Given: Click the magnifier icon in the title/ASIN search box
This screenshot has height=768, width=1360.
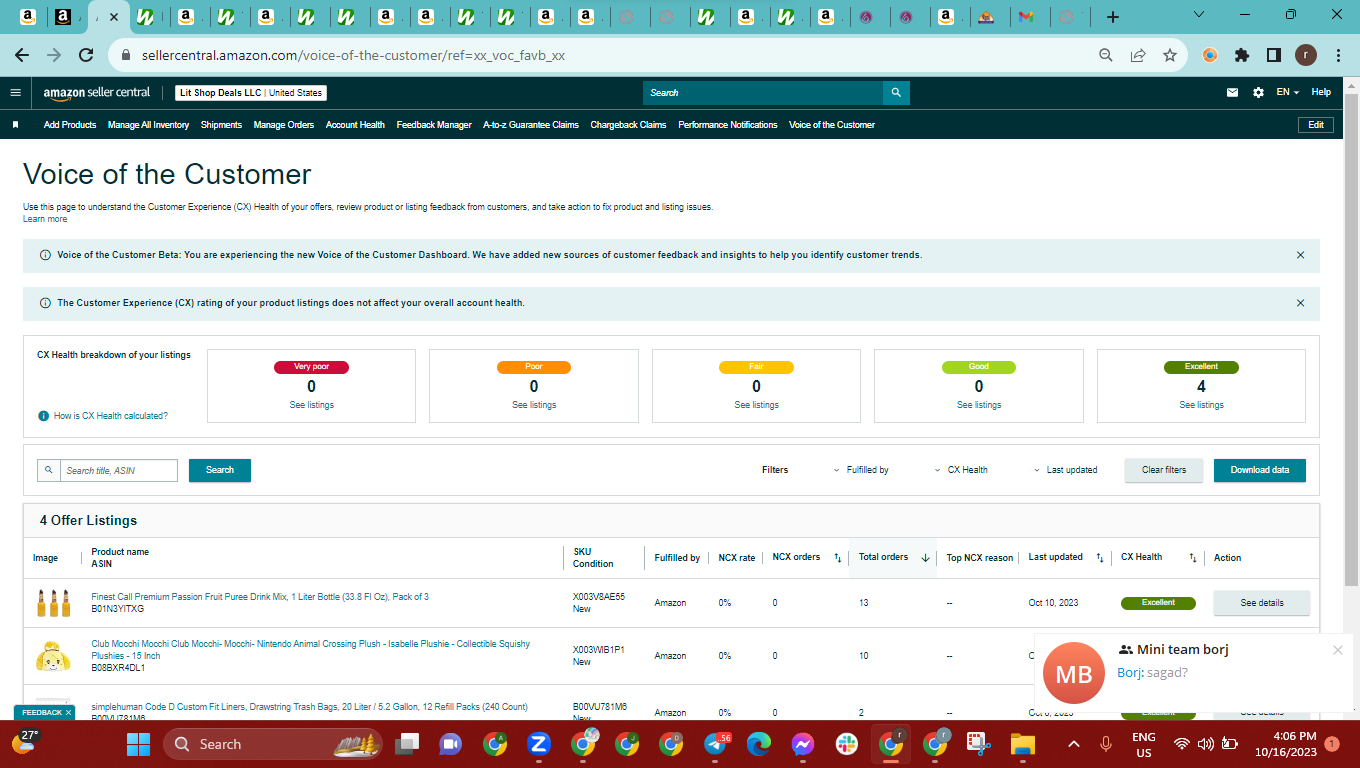Looking at the screenshot, I should (x=48, y=470).
